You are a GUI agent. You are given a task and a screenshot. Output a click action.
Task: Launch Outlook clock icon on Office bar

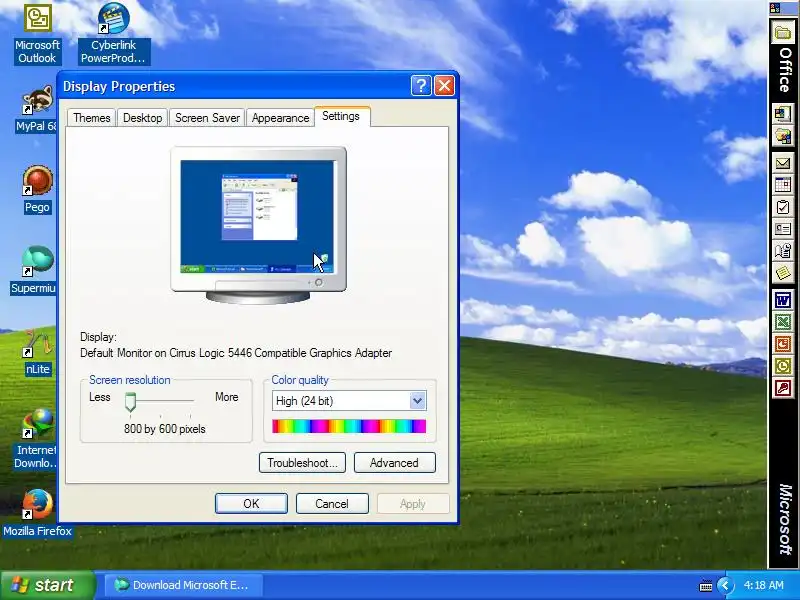click(783, 366)
